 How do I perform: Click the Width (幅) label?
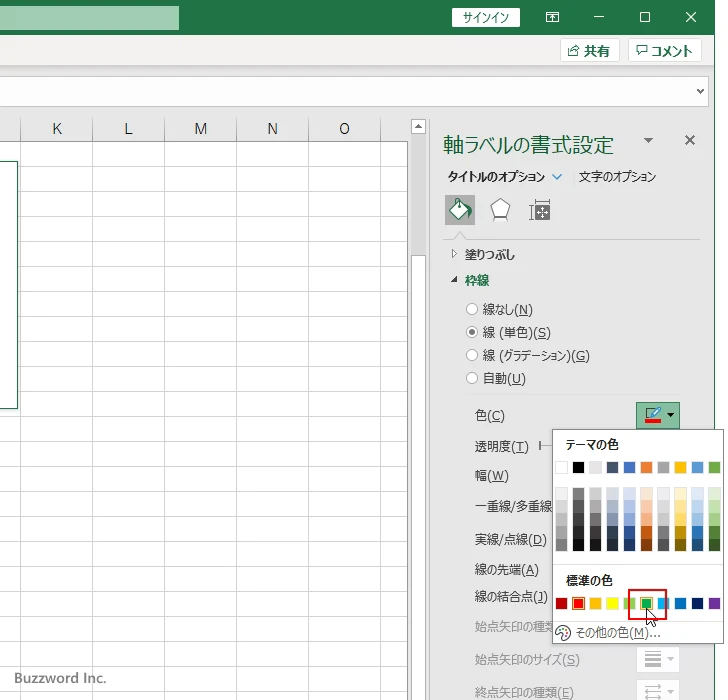pyautogui.click(x=492, y=476)
